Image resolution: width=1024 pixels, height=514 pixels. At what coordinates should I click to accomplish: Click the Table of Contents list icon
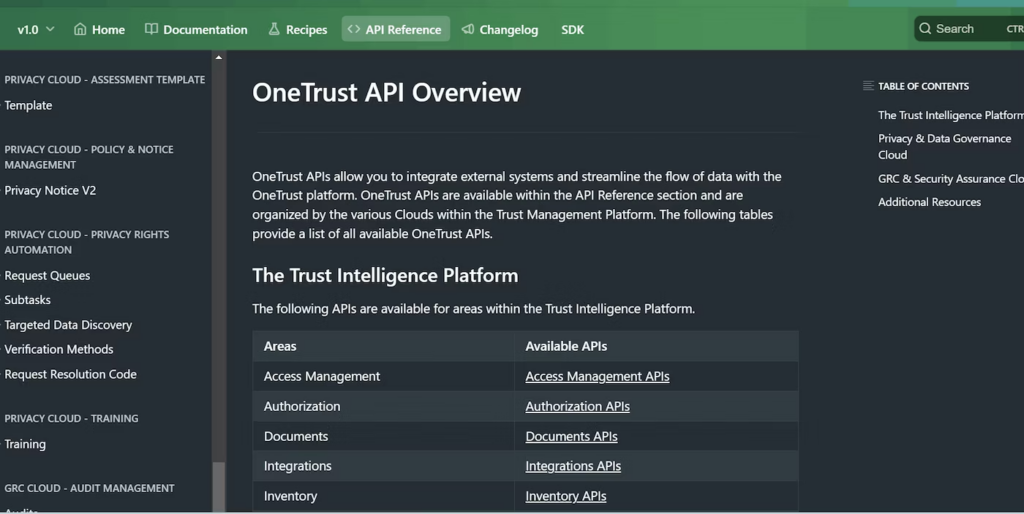868,86
